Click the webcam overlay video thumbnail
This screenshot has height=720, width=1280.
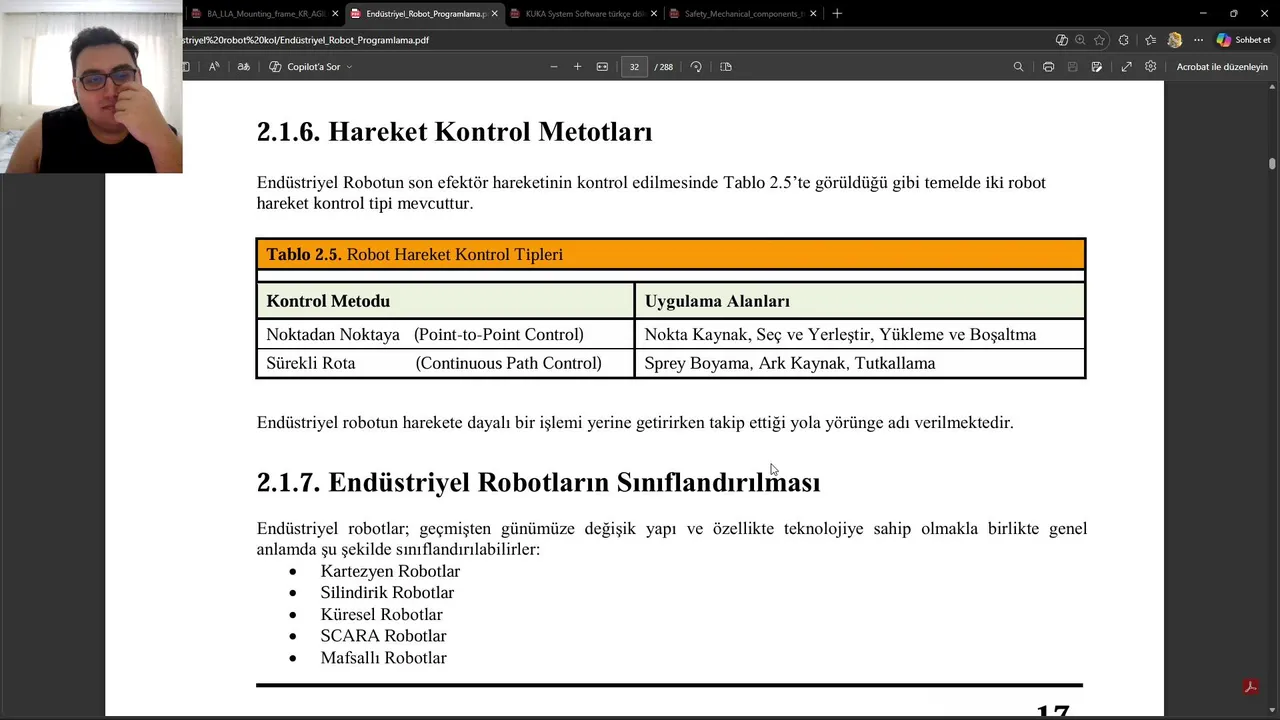click(91, 87)
